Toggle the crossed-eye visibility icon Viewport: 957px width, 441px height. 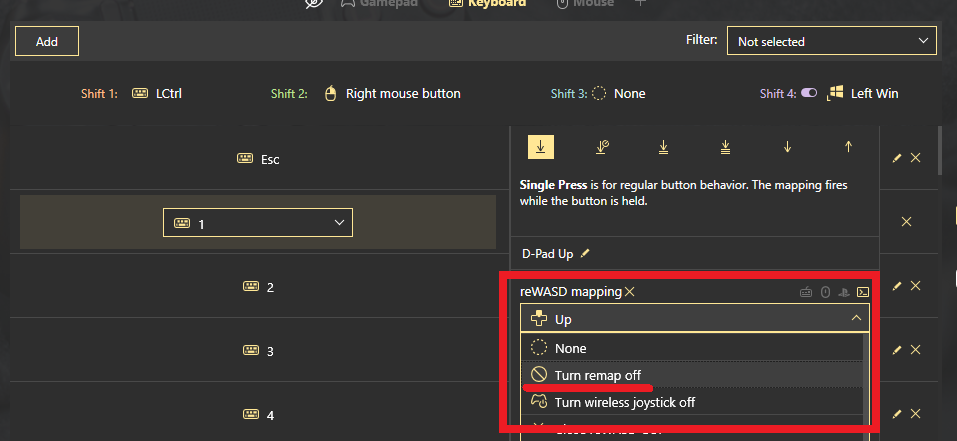[x=314, y=4]
